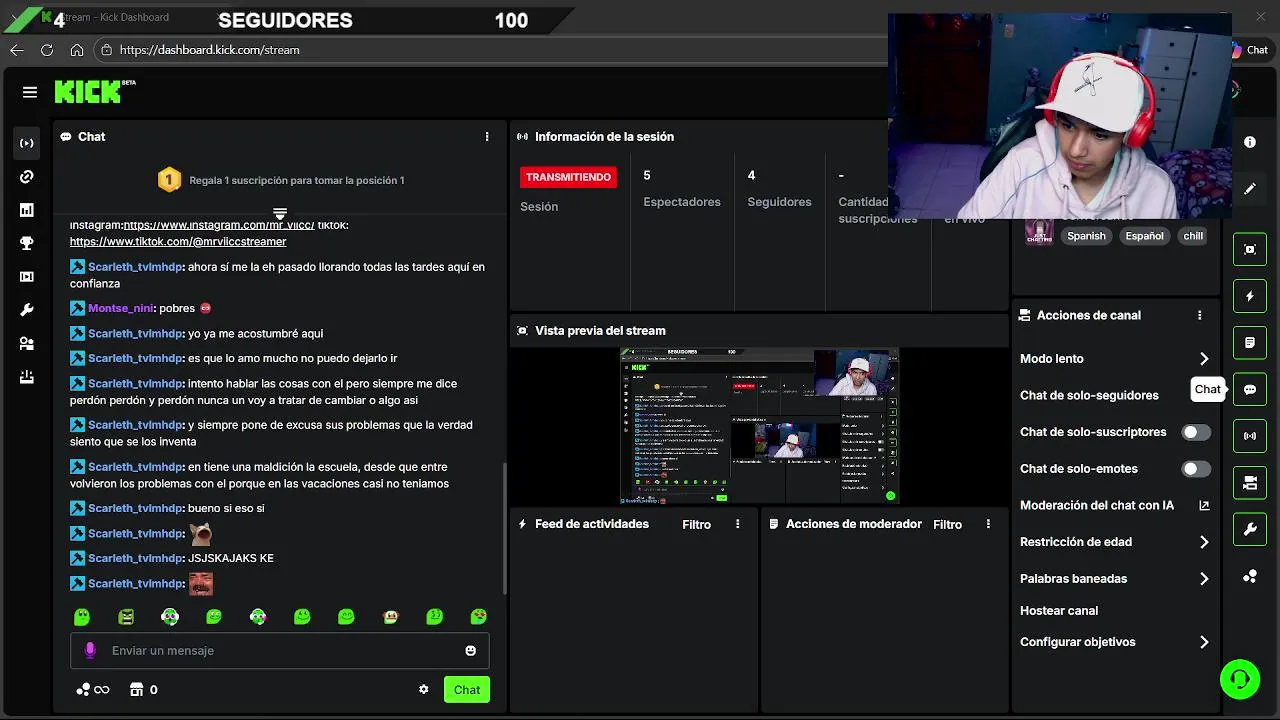
Task: Send message with green Chat button
Action: (x=467, y=690)
